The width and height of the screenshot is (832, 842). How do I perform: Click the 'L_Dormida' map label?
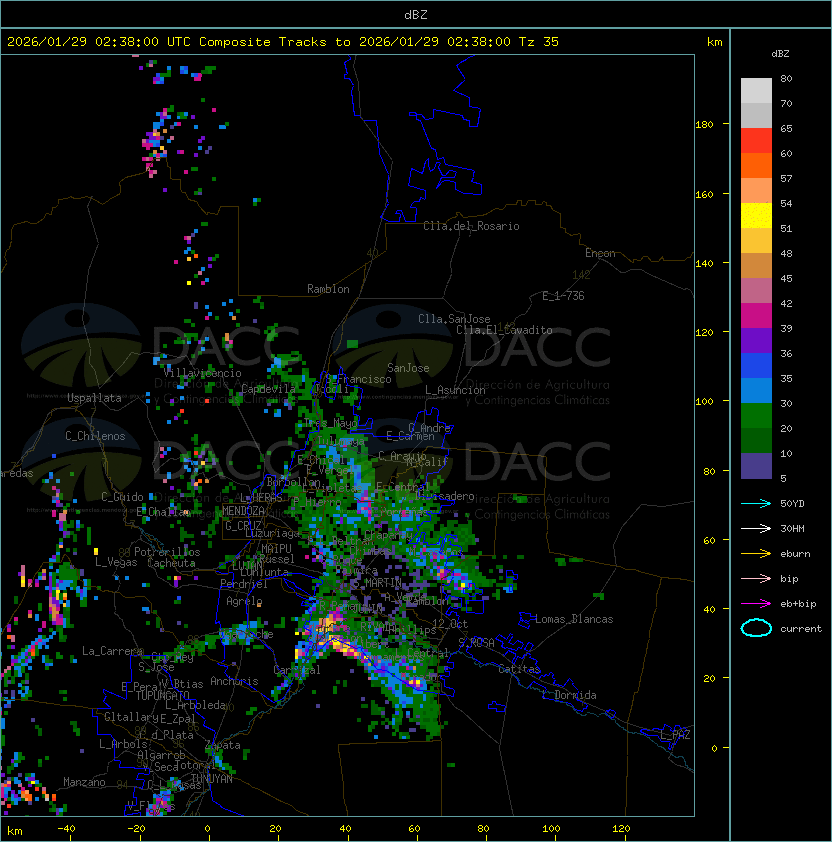coord(568,695)
